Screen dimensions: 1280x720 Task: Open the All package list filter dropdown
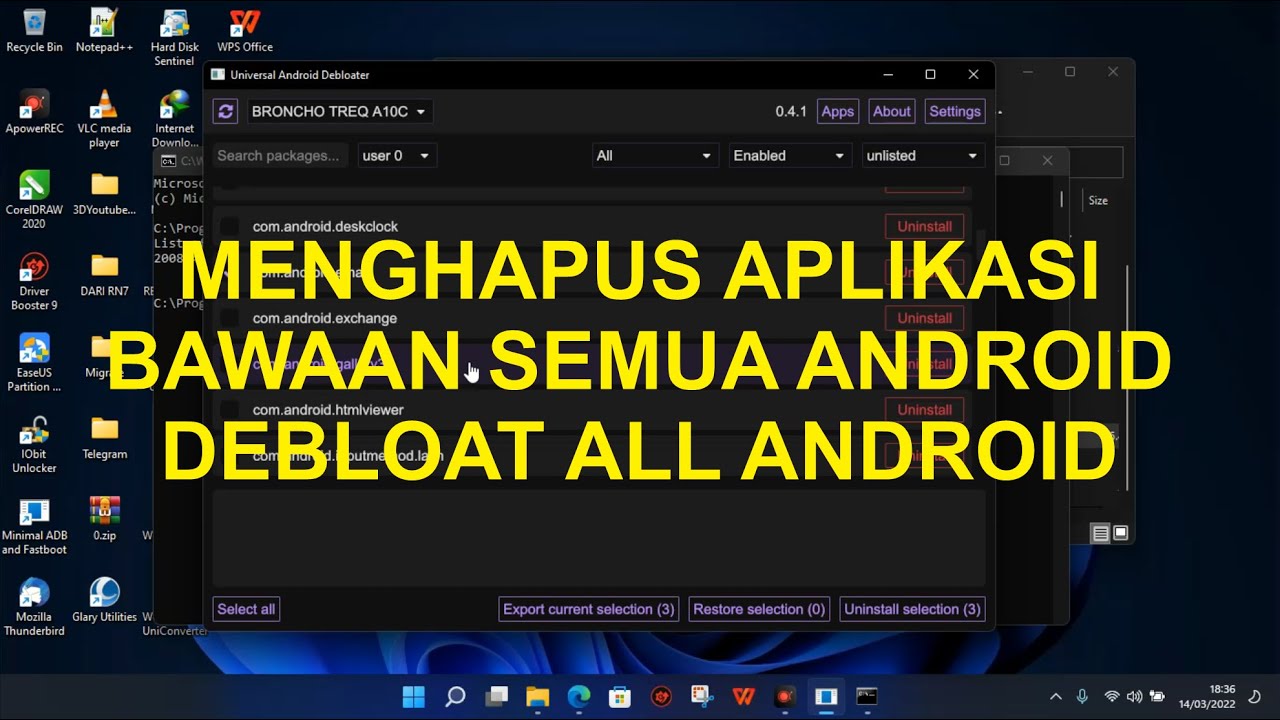[x=654, y=156]
